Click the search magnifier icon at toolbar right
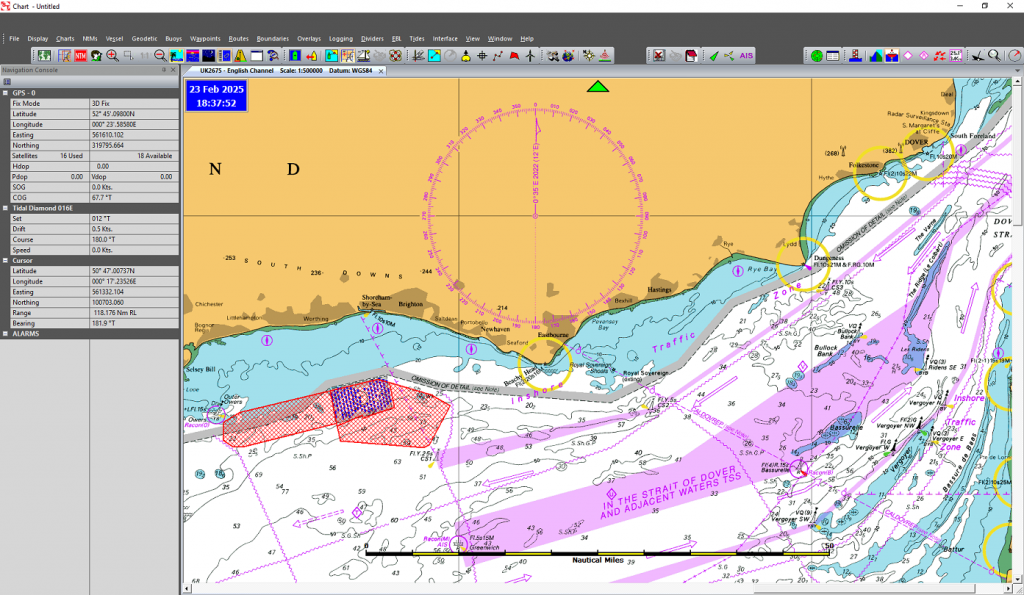Image resolution: width=1024 pixels, height=595 pixels. (x=994, y=56)
